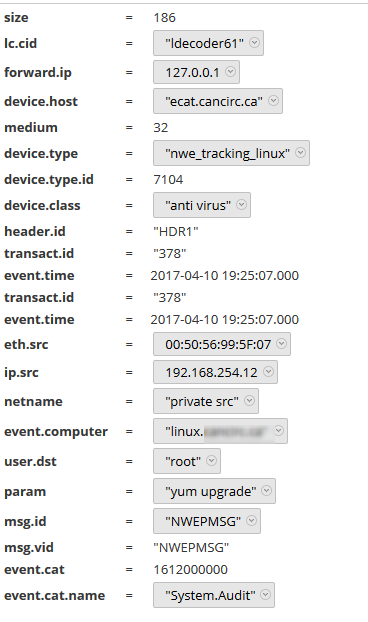Image resolution: width=368 pixels, height=622 pixels.
Task: Click the arrow icon on event.computer value
Action: tap(279, 430)
